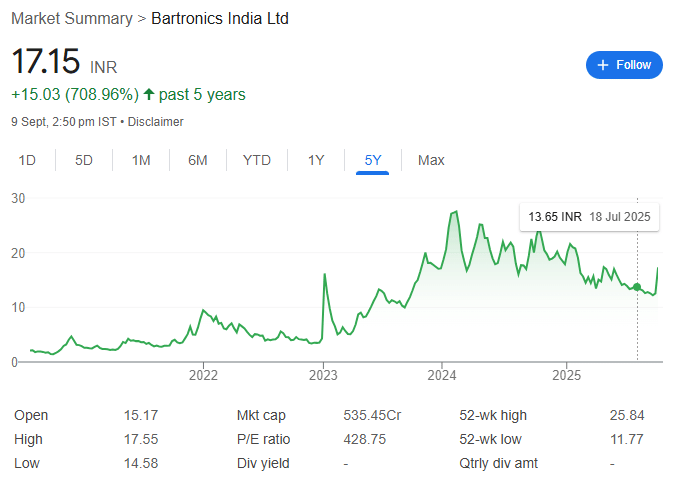Click the 52-wk low value 11.77
The width and height of the screenshot is (692, 488).
pos(627,439)
